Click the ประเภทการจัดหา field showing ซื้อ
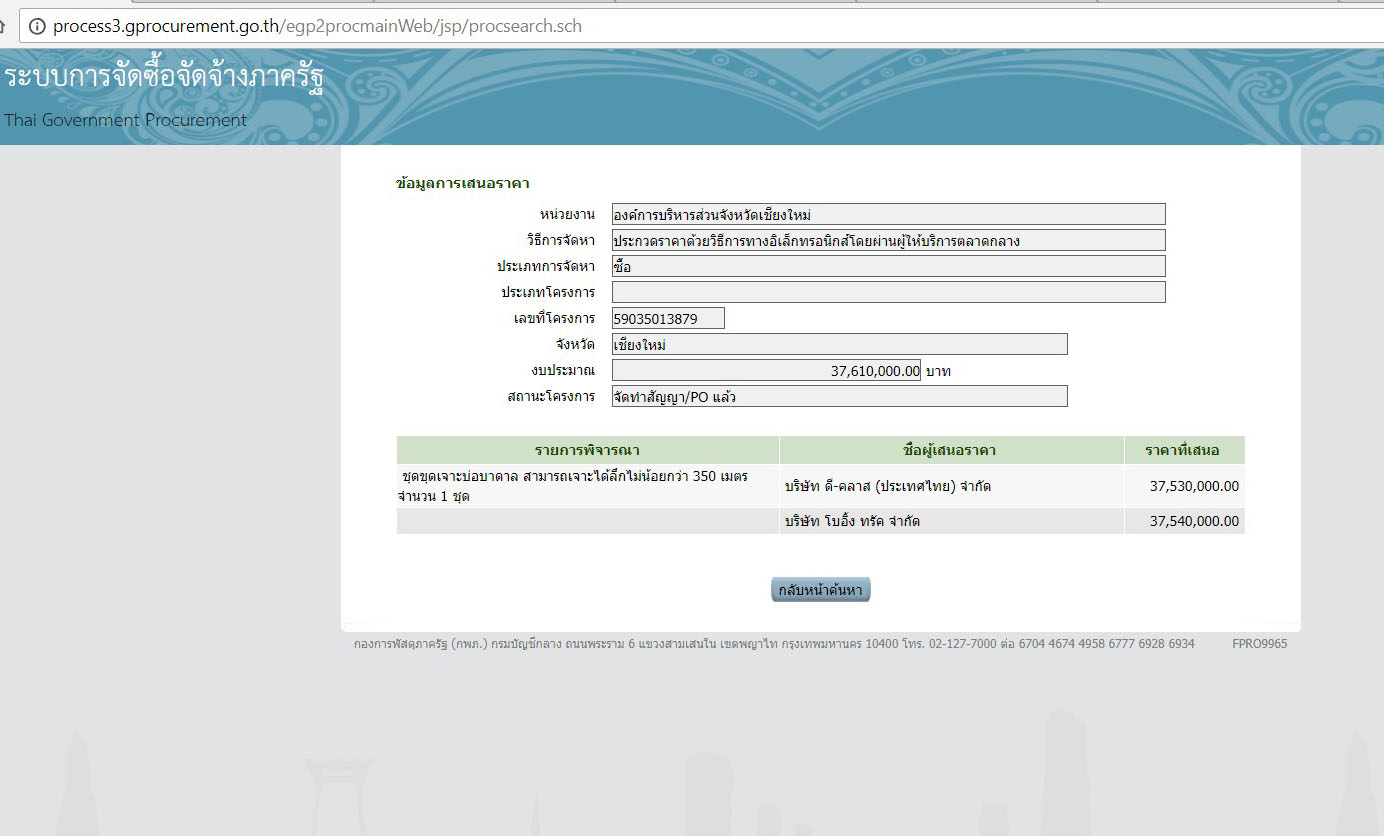Viewport: 1384px width, 836px height. [x=888, y=266]
